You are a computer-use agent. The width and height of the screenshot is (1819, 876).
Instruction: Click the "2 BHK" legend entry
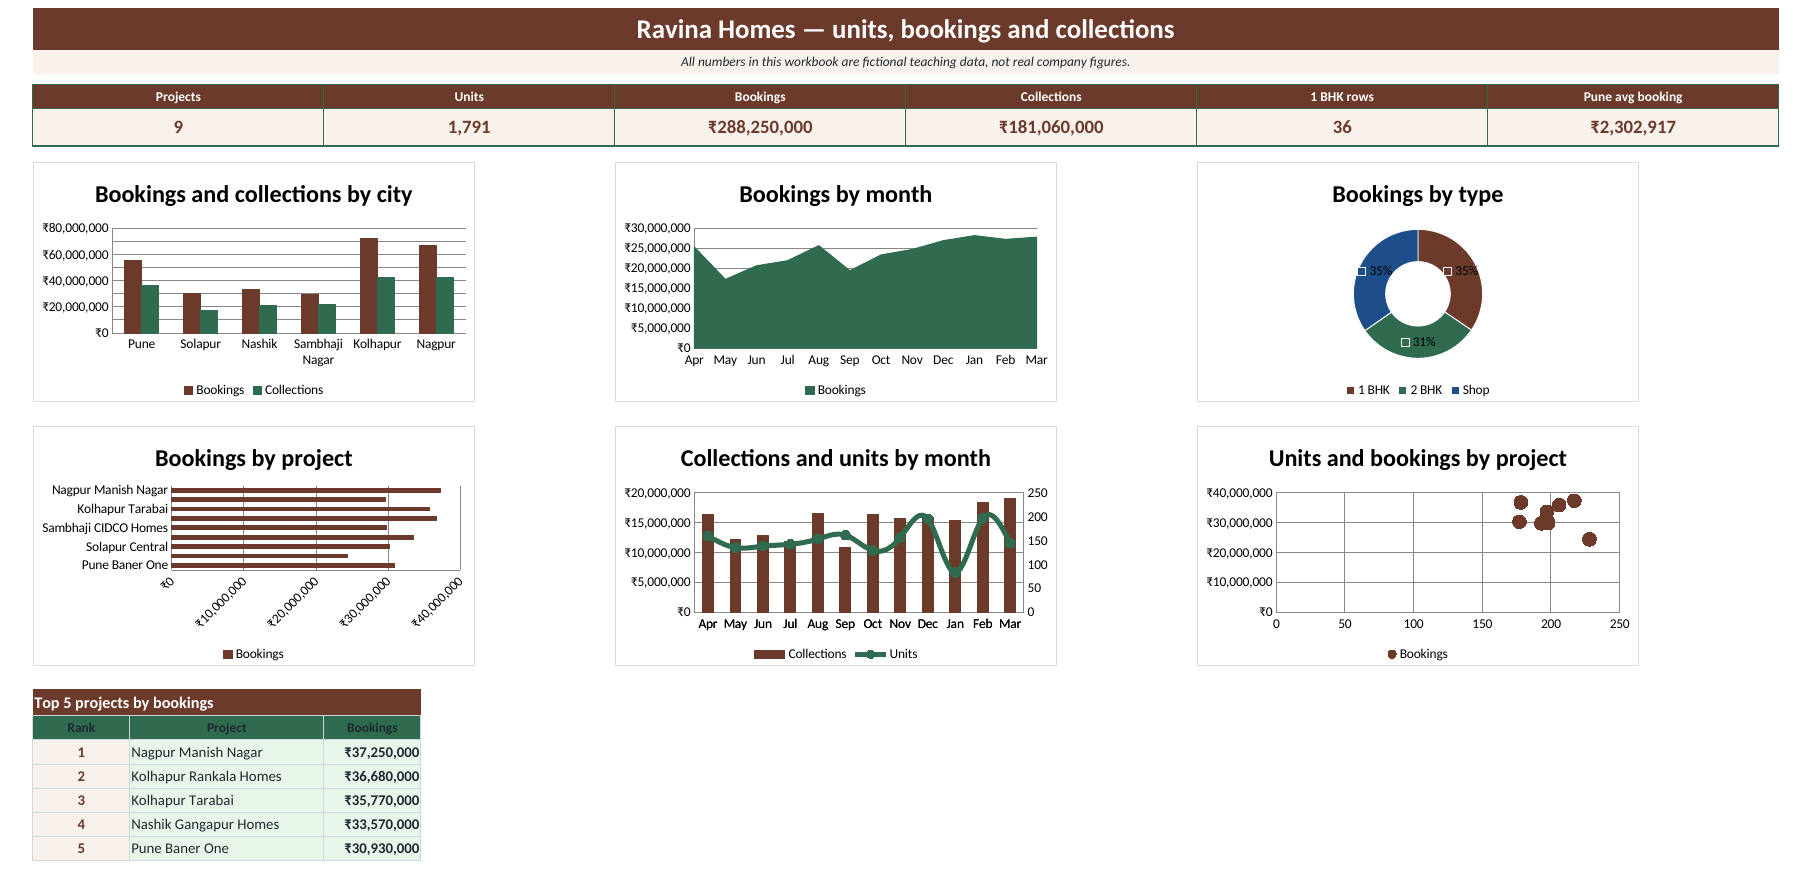click(x=1420, y=390)
